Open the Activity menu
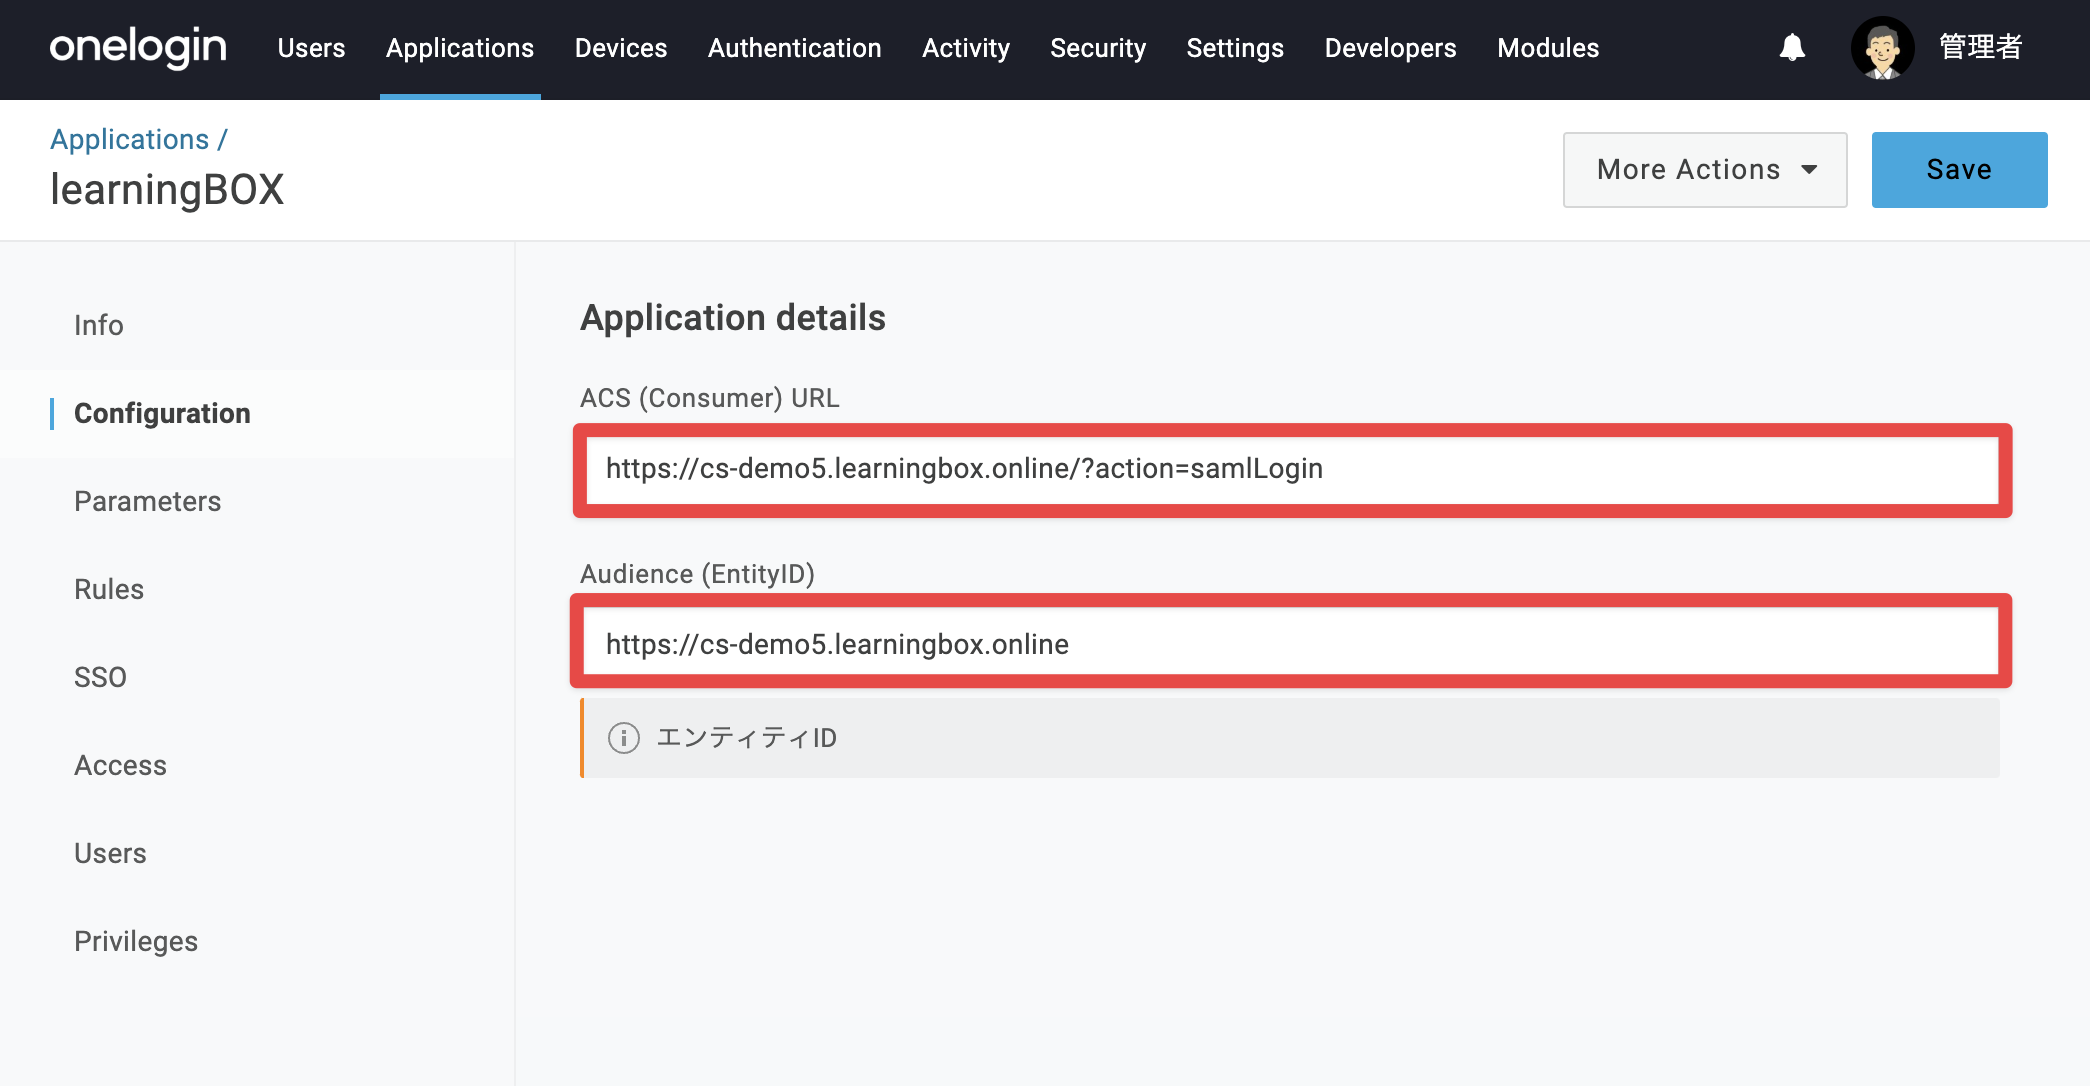The height and width of the screenshot is (1086, 2090). click(966, 48)
